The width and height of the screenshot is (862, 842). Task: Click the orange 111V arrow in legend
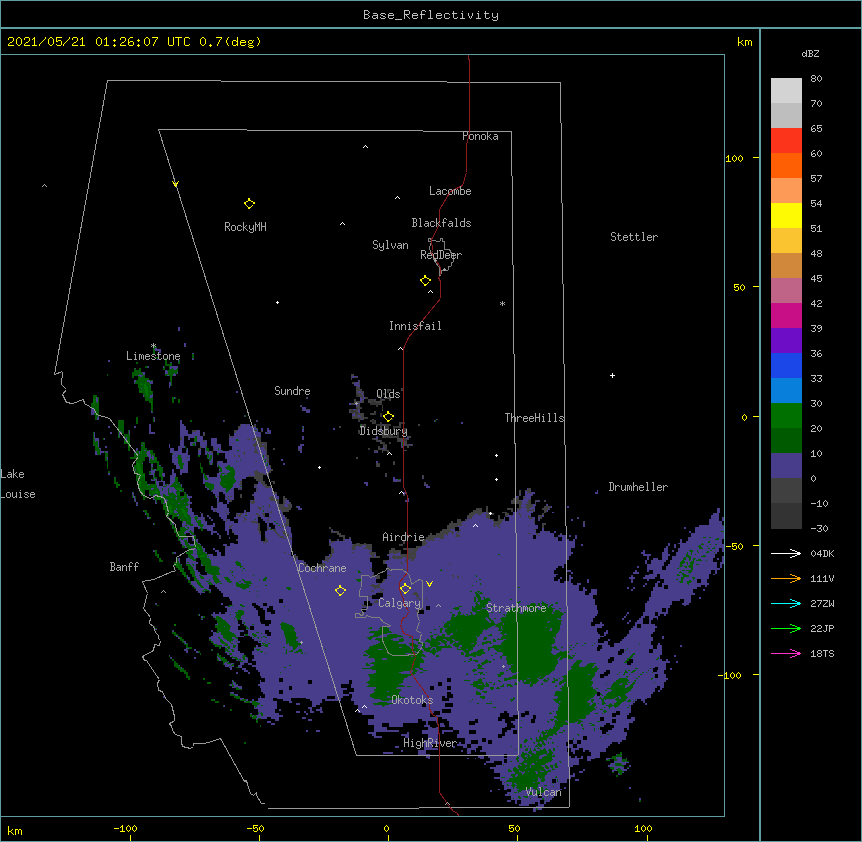[x=786, y=578]
